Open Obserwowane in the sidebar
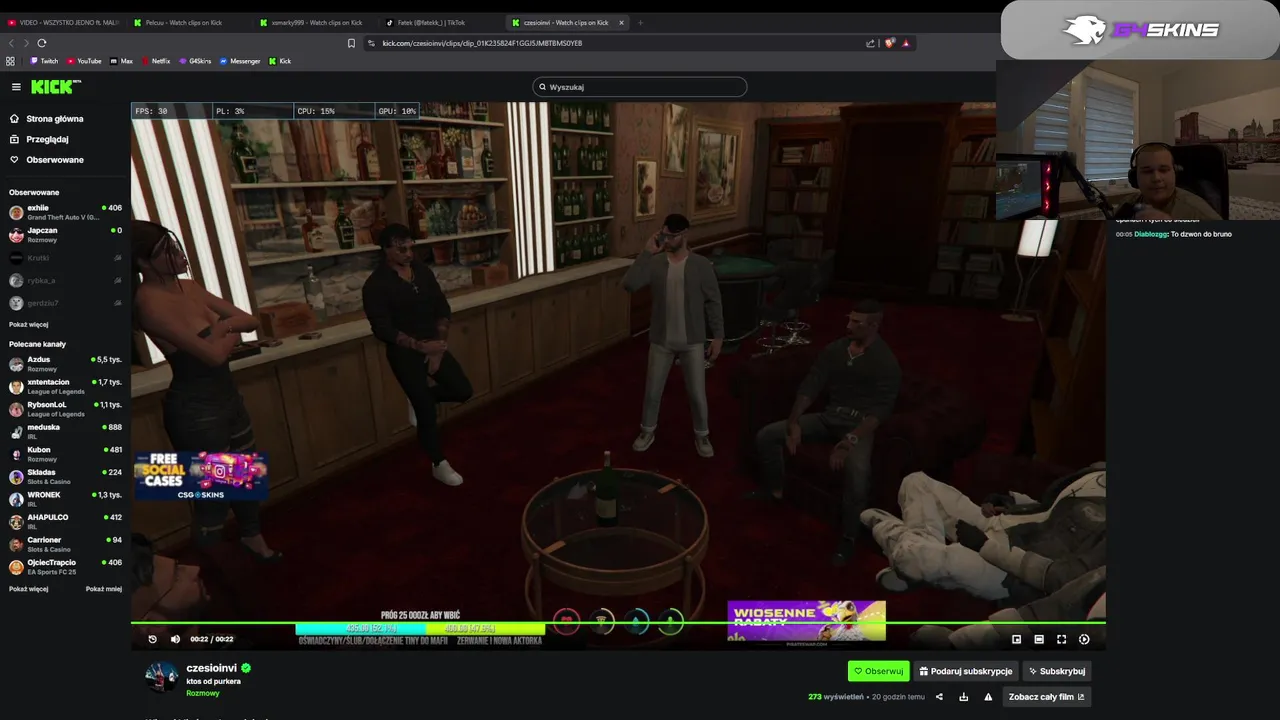Viewport: 1280px width, 720px height. point(55,159)
